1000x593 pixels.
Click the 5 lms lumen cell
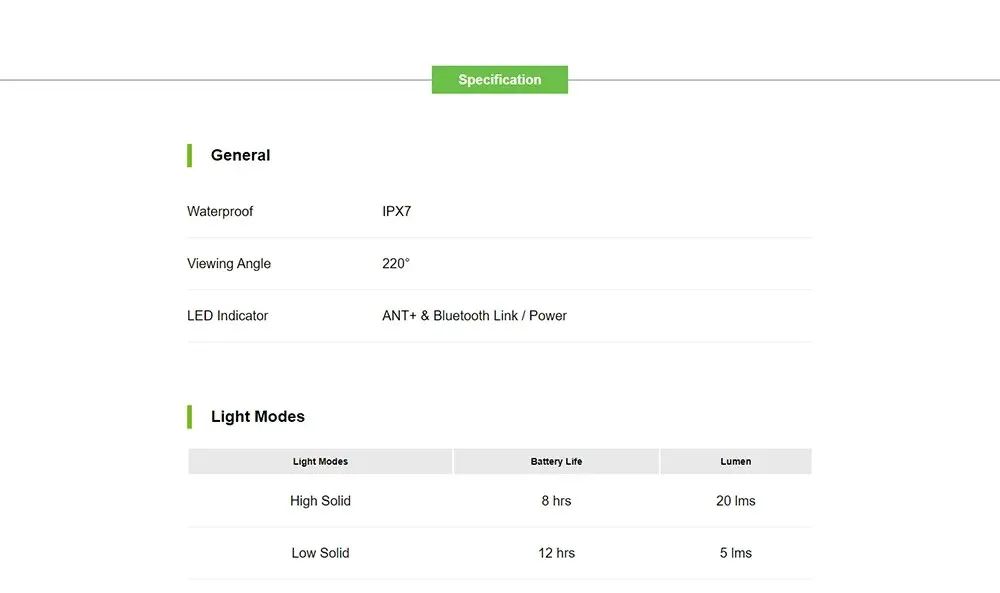(x=735, y=553)
